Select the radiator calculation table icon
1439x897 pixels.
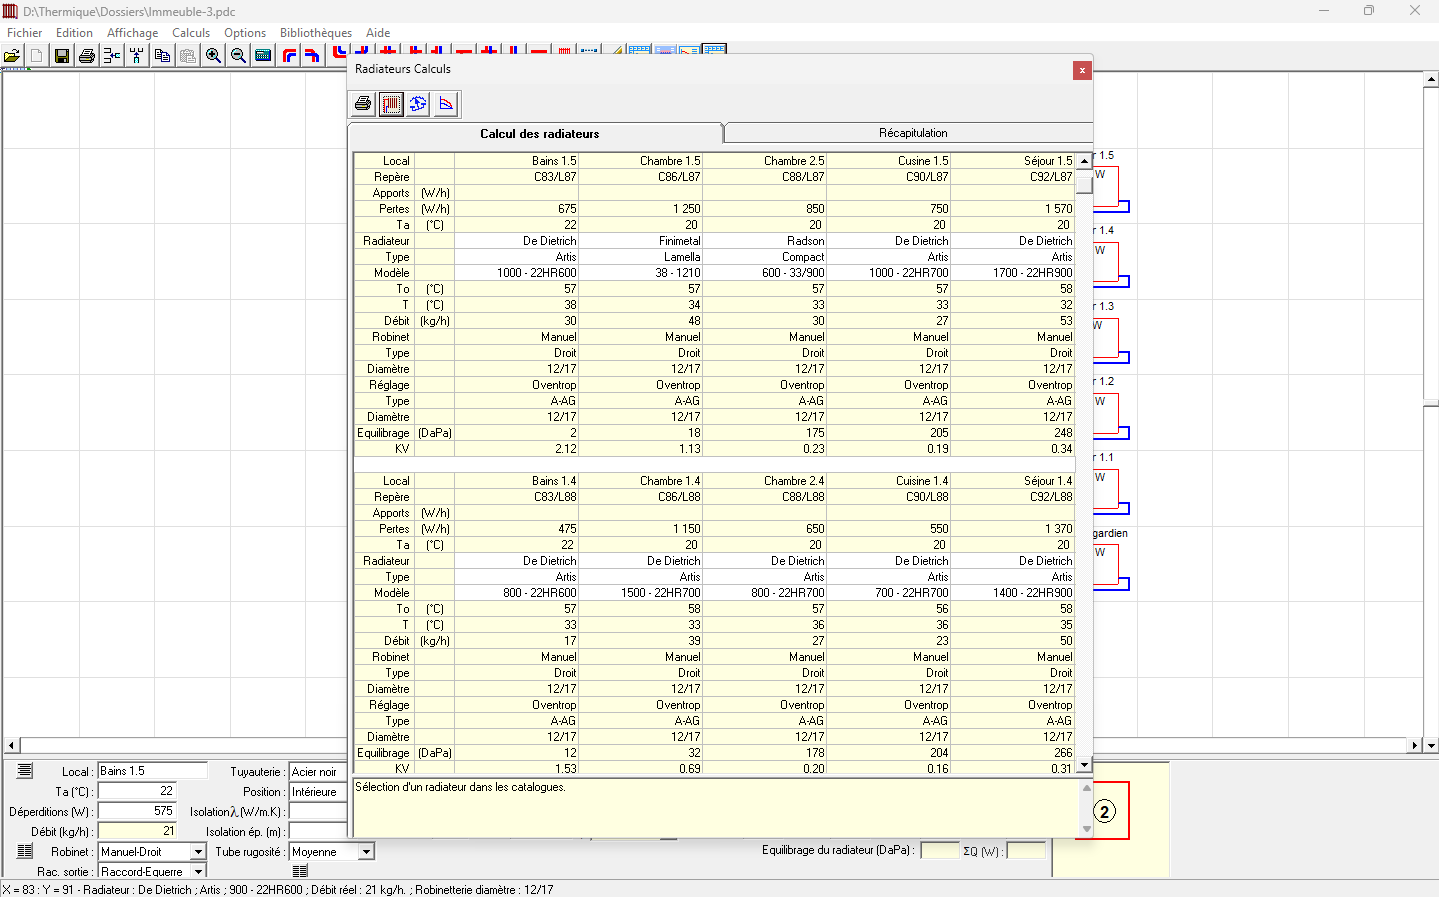pos(390,103)
